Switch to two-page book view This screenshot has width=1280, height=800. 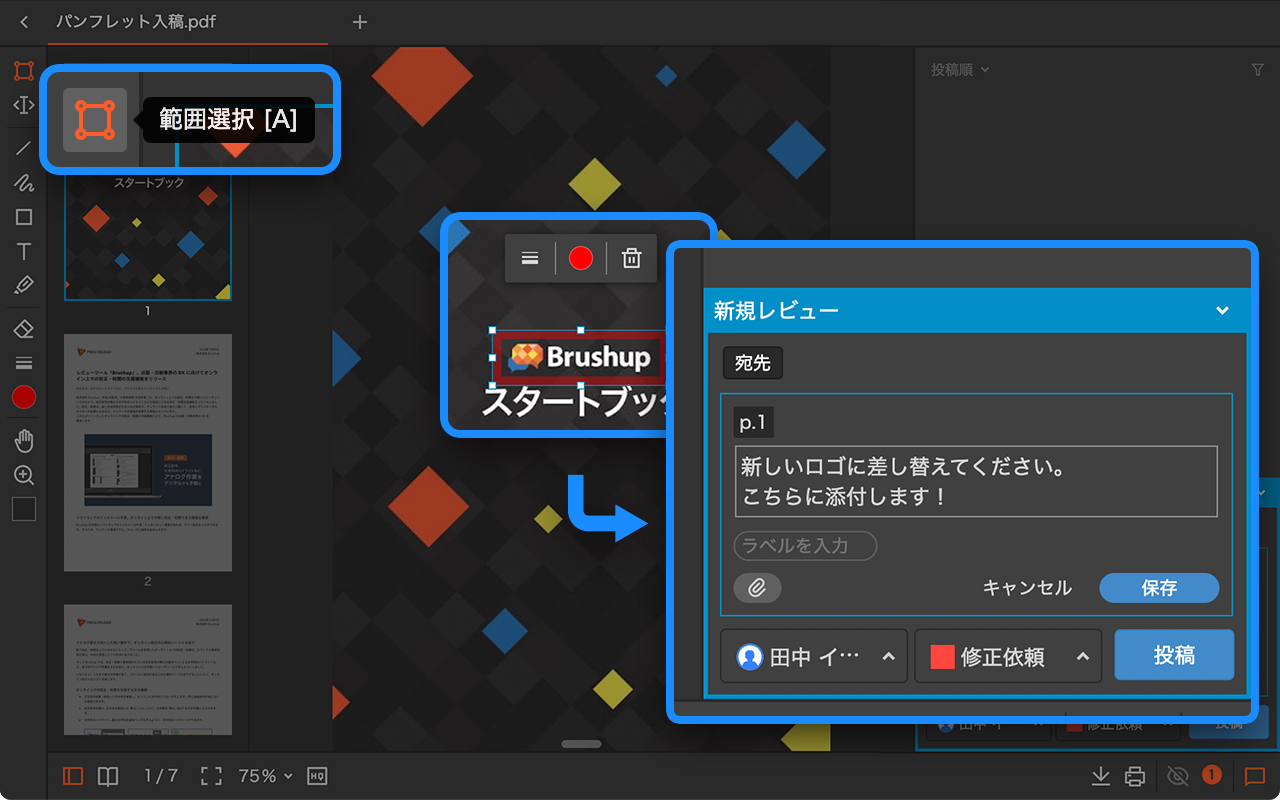107,776
